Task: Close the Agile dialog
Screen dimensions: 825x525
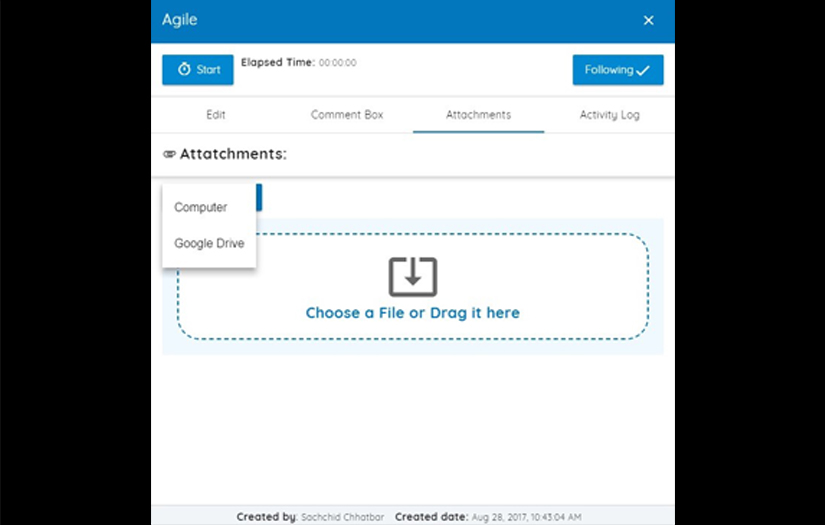Action: [x=648, y=20]
